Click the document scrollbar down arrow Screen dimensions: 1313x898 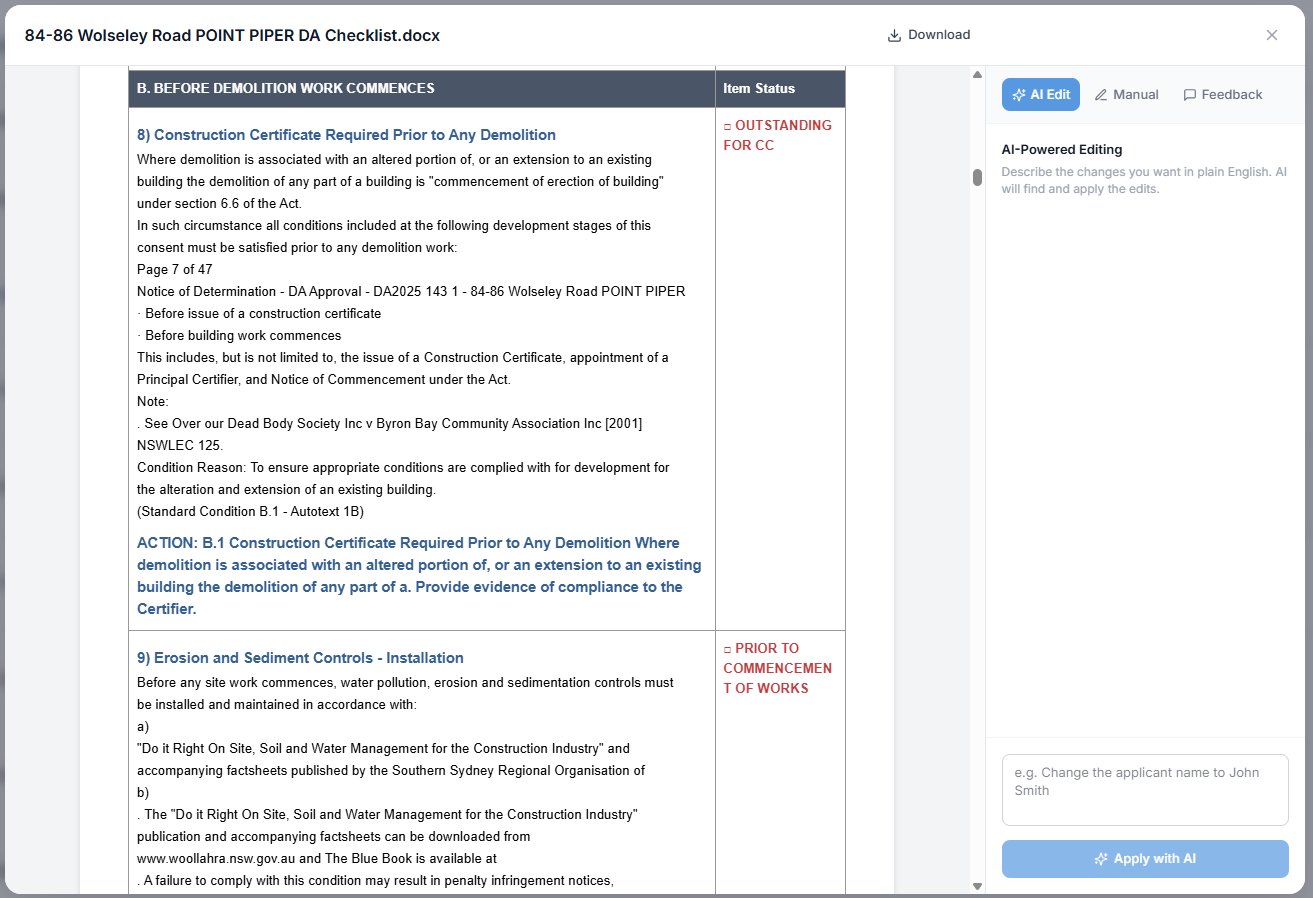point(977,886)
